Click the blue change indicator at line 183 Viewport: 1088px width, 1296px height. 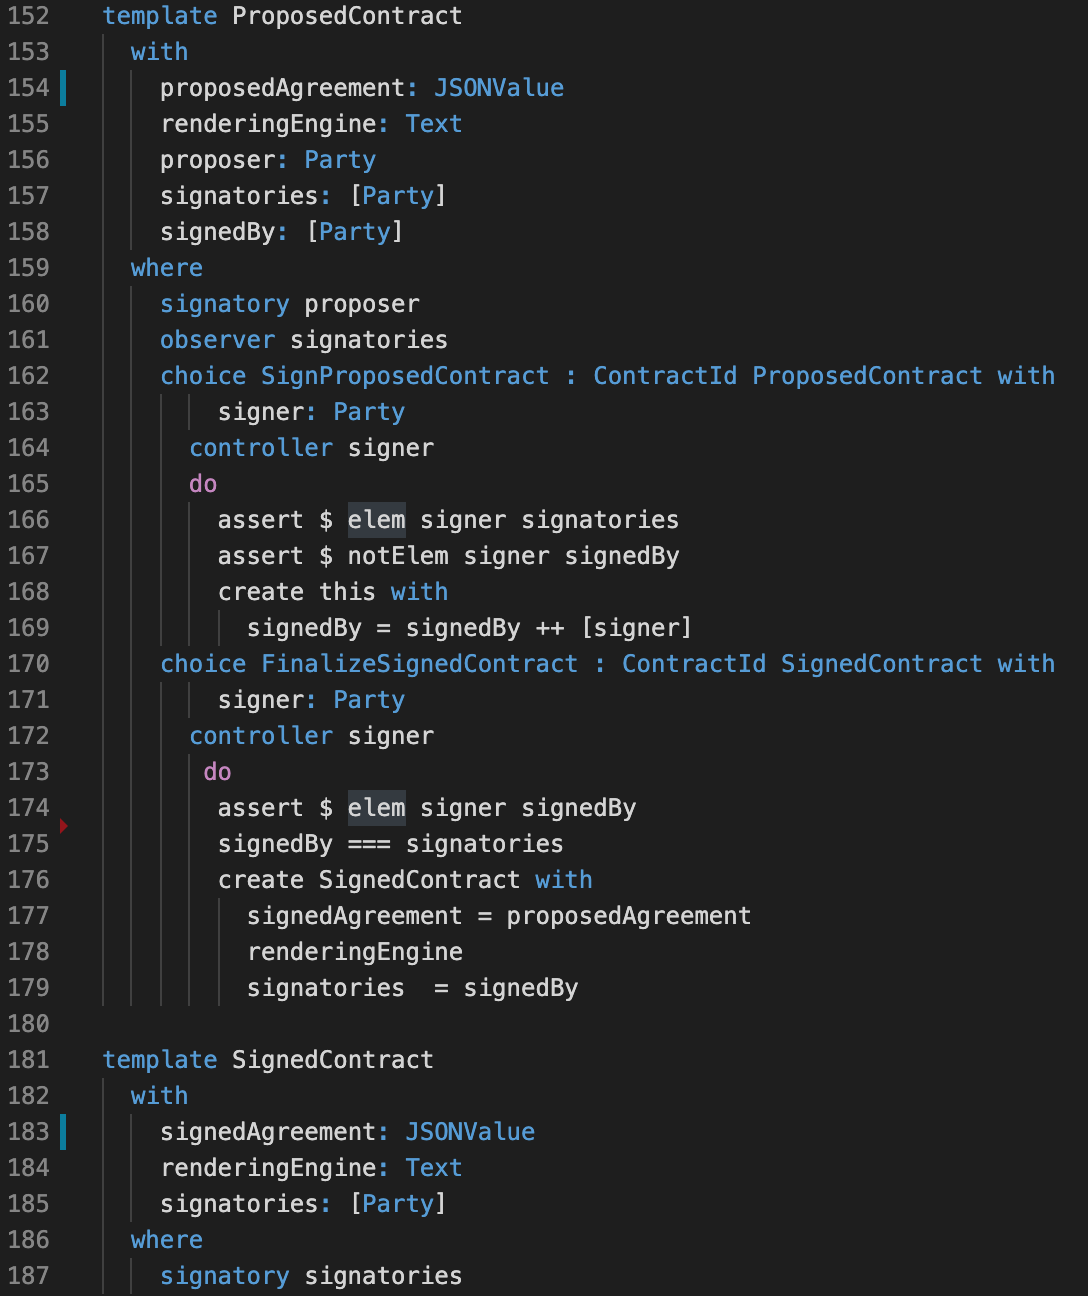coord(63,1132)
